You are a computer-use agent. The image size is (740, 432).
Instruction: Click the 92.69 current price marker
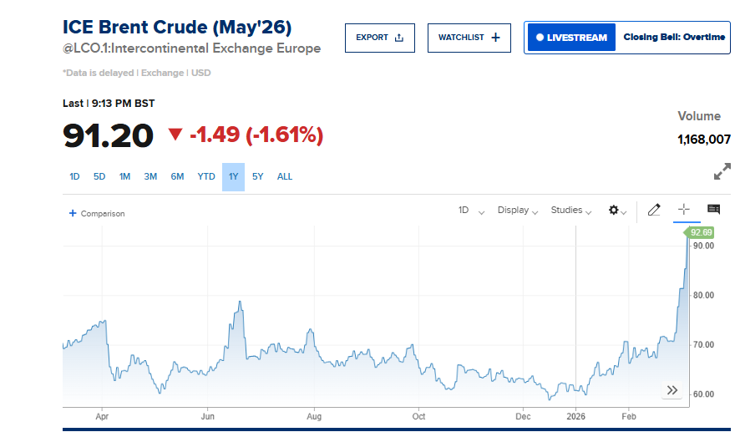pos(700,232)
